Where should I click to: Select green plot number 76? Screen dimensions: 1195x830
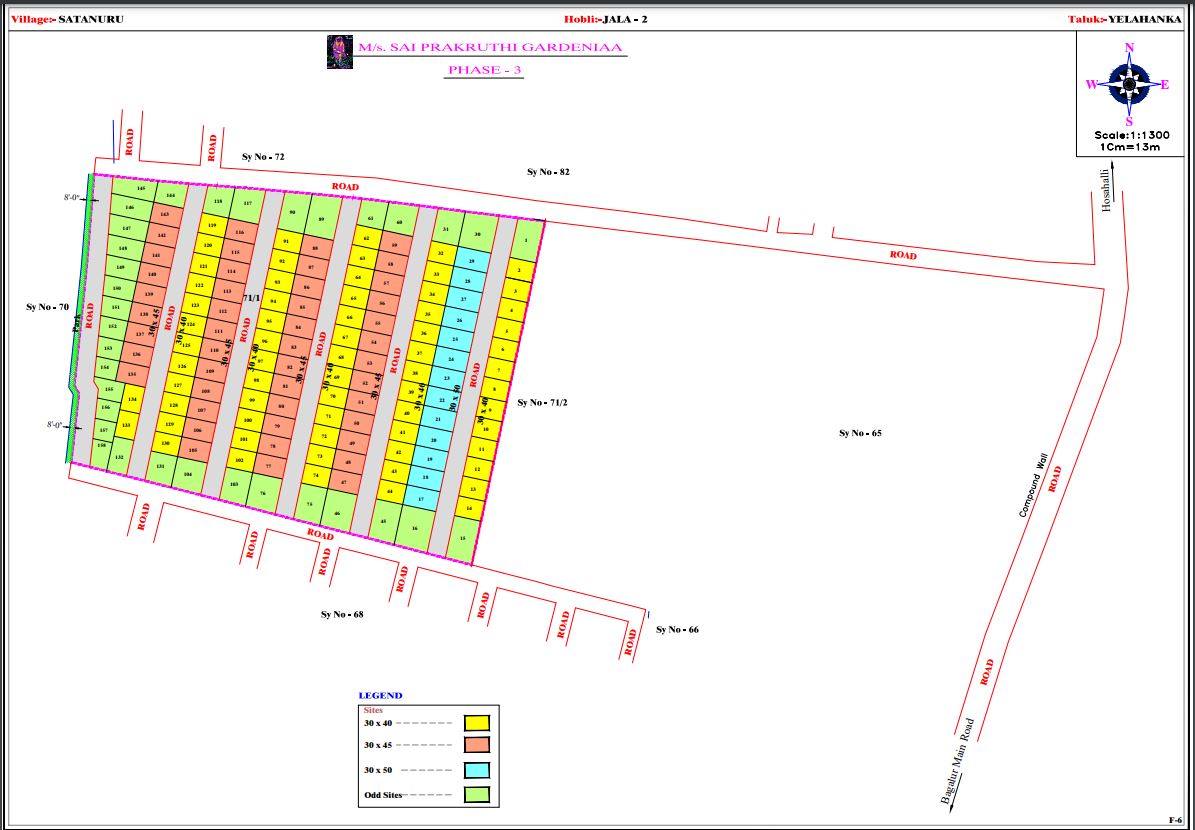tap(263, 493)
